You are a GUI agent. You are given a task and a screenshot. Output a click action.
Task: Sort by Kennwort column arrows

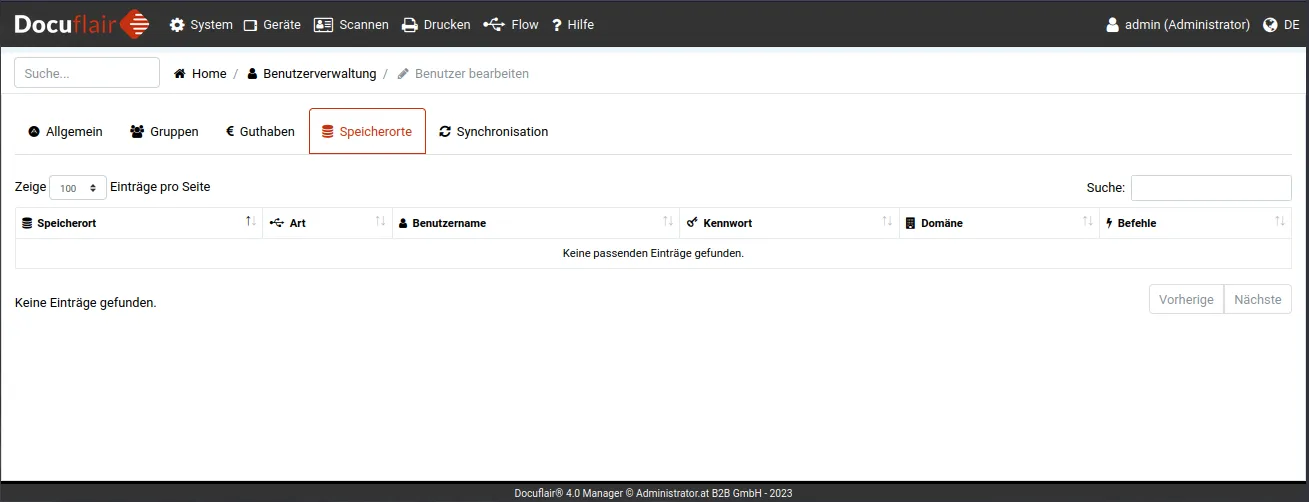point(887,222)
